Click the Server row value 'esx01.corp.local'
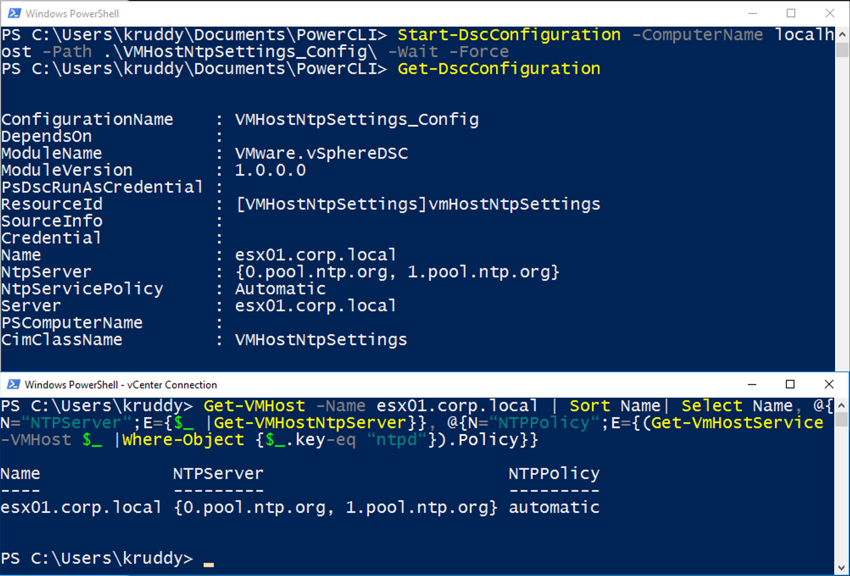 coord(315,306)
